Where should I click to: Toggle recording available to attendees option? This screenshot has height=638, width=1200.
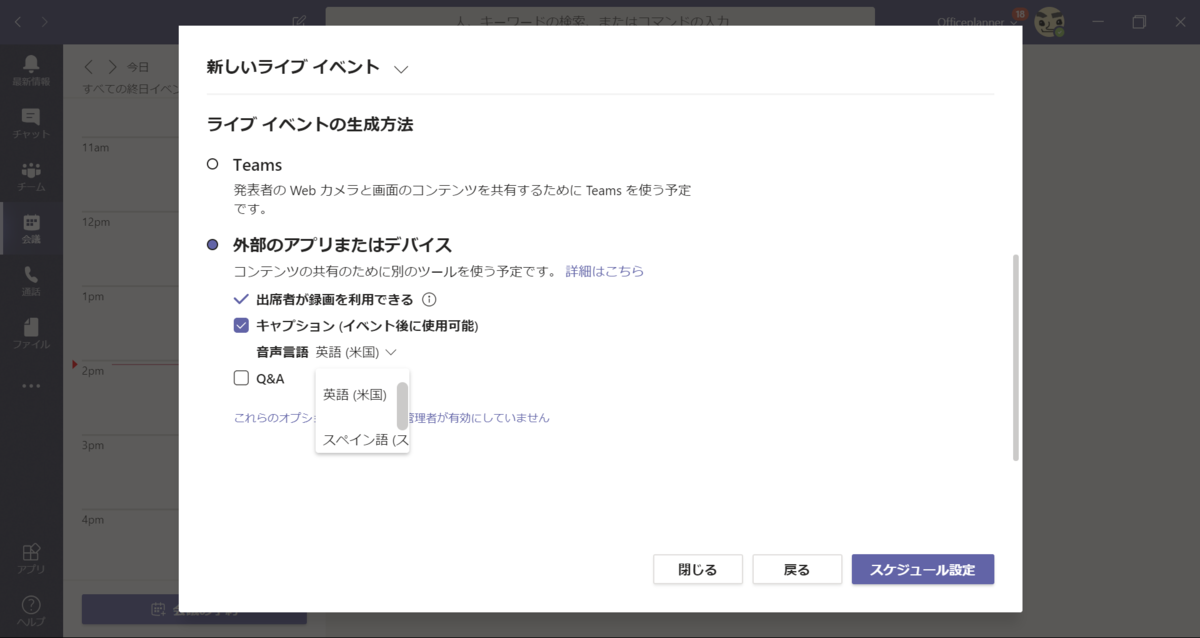[x=240, y=299]
